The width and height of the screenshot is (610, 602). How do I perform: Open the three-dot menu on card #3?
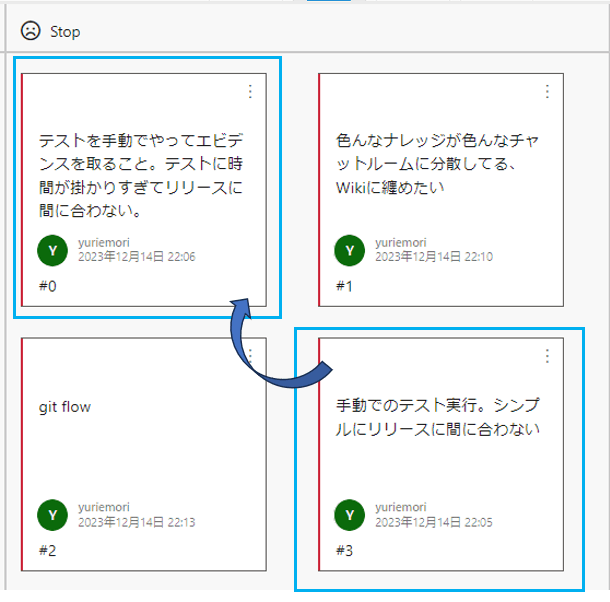pos(547,356)
